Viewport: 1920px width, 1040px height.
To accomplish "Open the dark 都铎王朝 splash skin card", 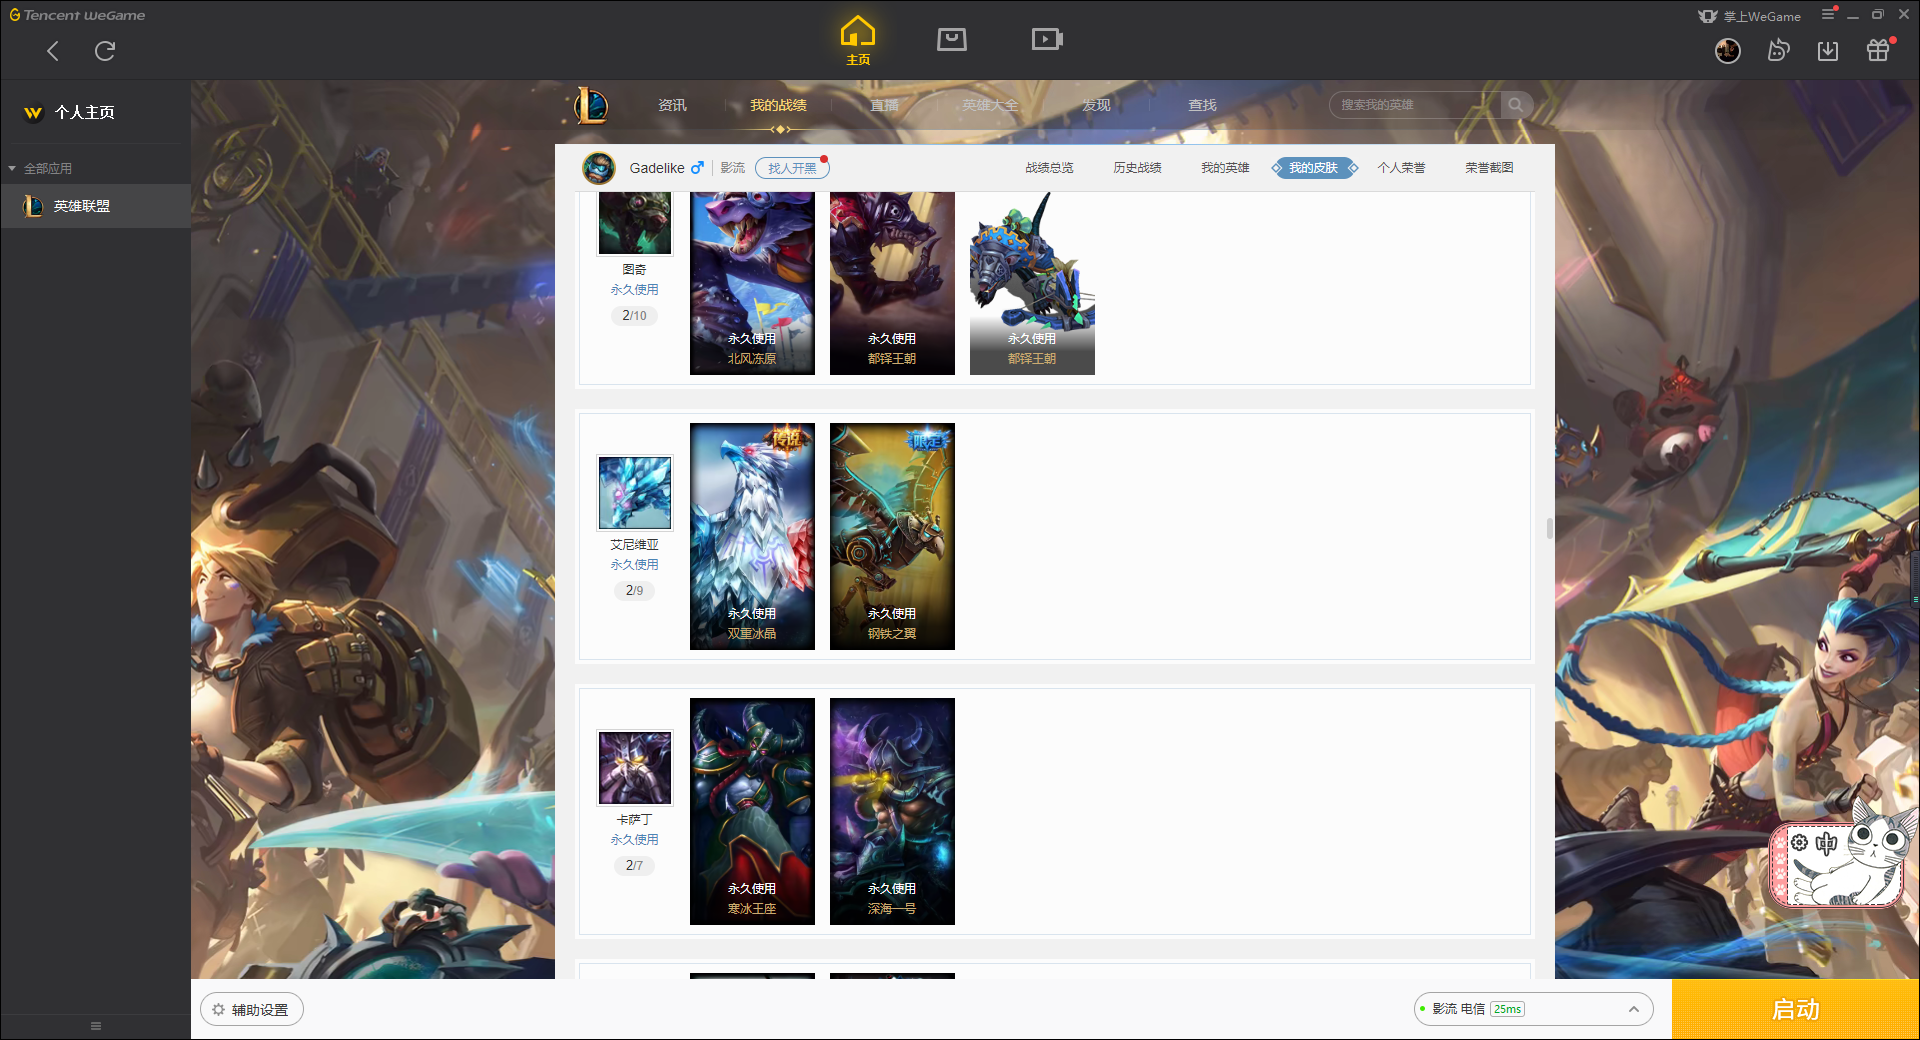I will 892,283.
